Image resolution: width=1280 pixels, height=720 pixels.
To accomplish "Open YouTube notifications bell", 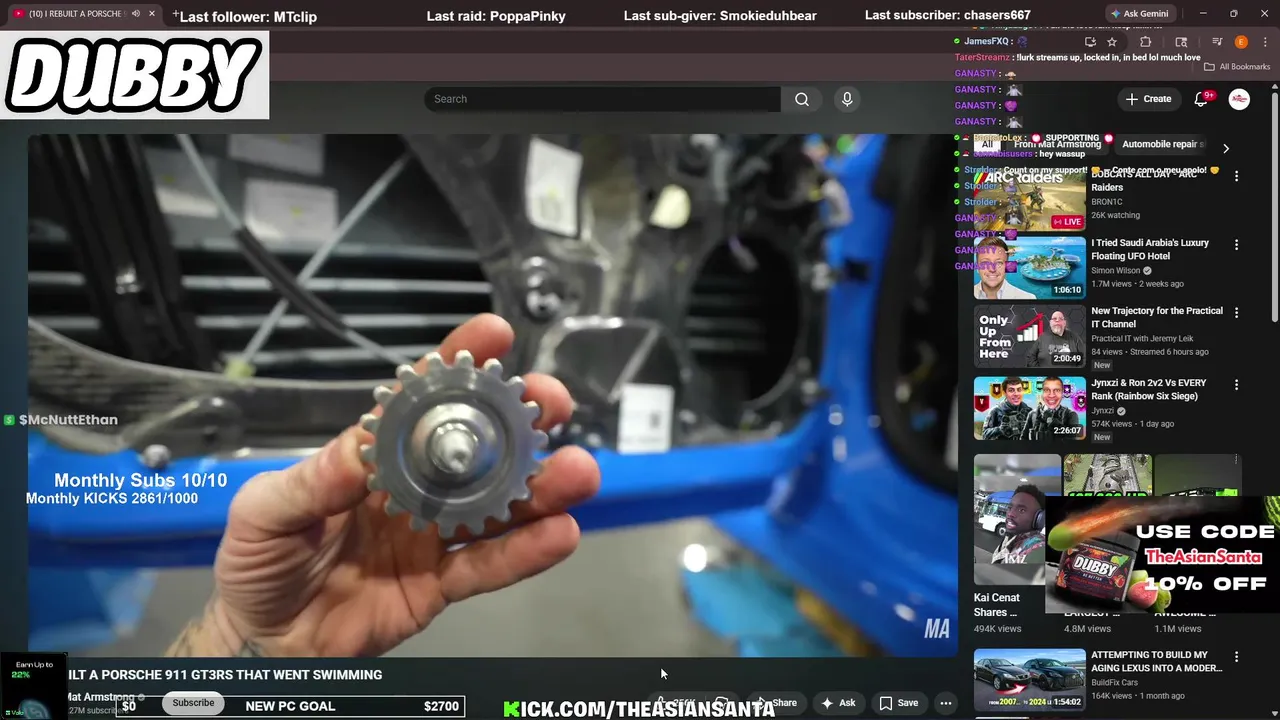I will [1202, 99].
